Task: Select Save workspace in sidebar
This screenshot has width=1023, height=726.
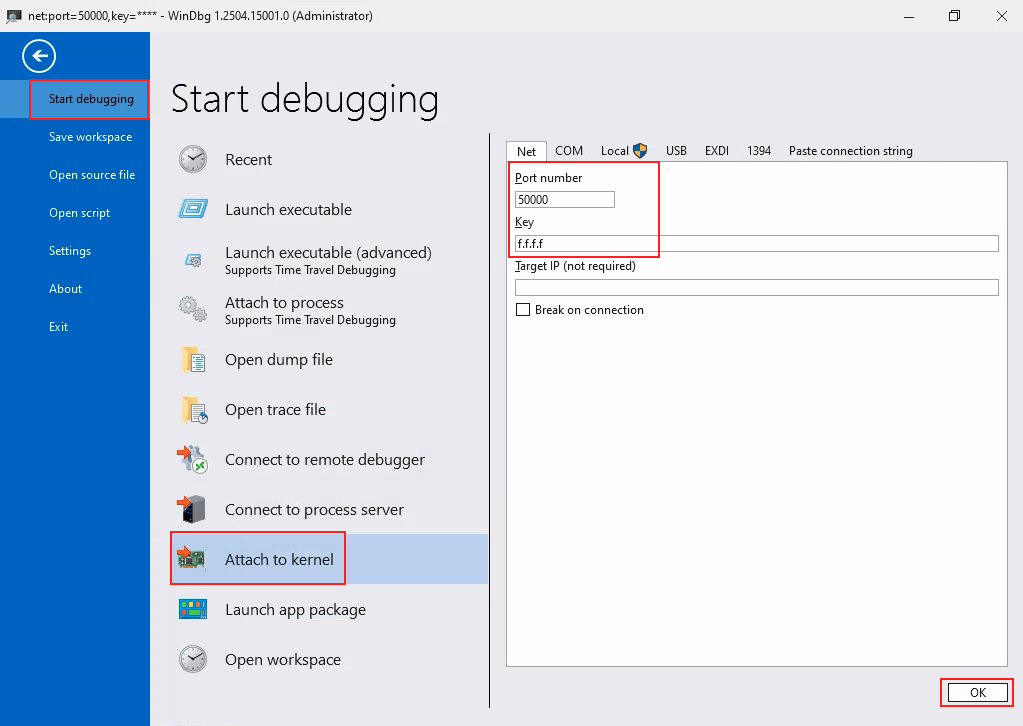Action: [90, 137]
